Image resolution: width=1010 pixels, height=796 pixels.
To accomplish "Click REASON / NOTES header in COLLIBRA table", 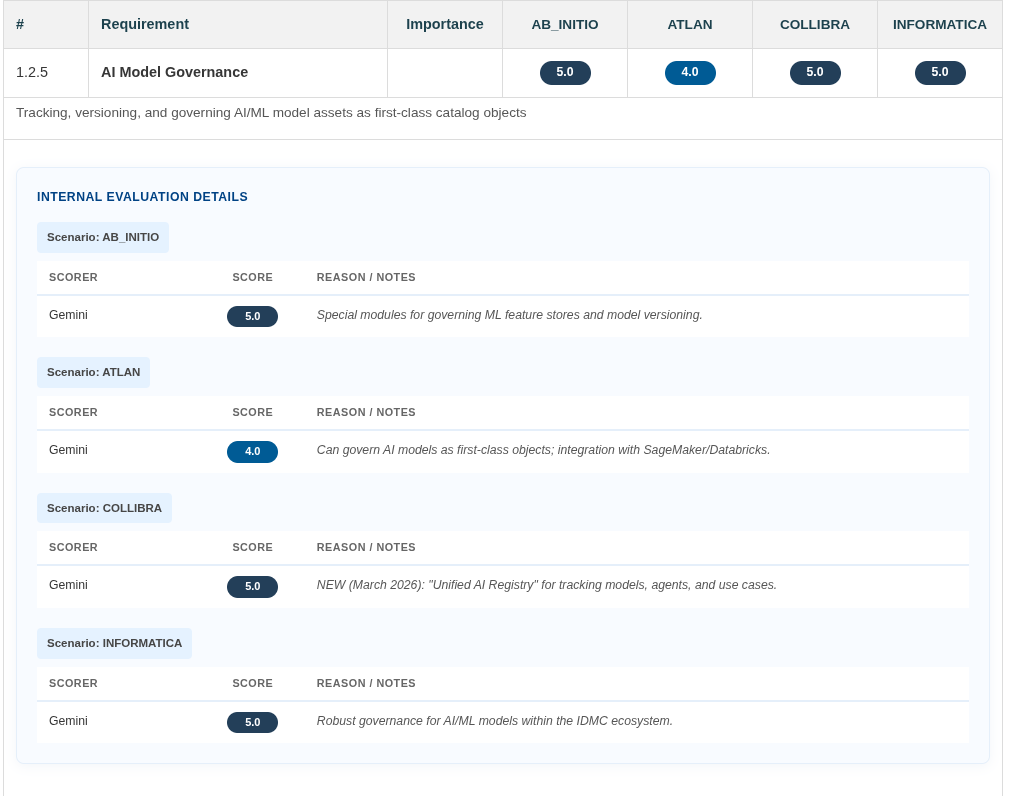I will tap(366, 547).
